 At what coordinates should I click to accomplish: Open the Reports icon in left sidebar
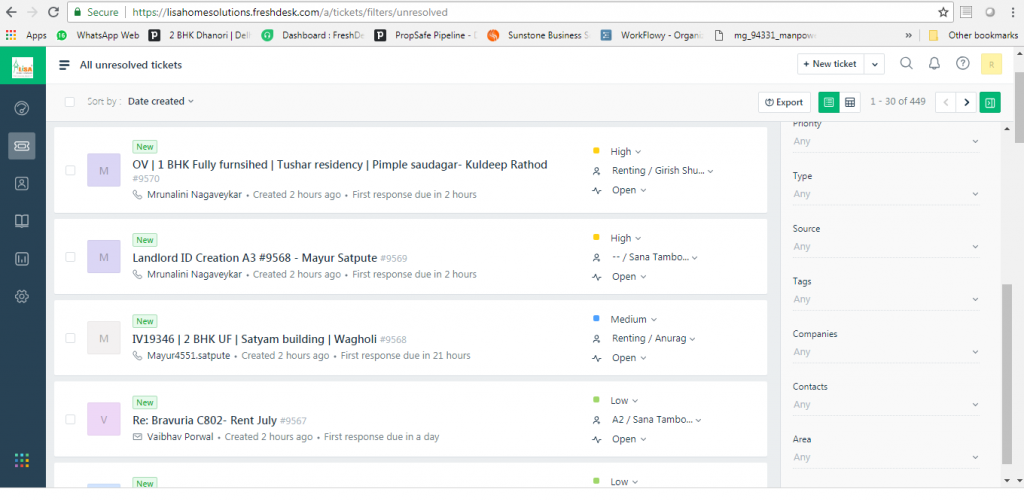pyautogui.click(x=22, y=259)
